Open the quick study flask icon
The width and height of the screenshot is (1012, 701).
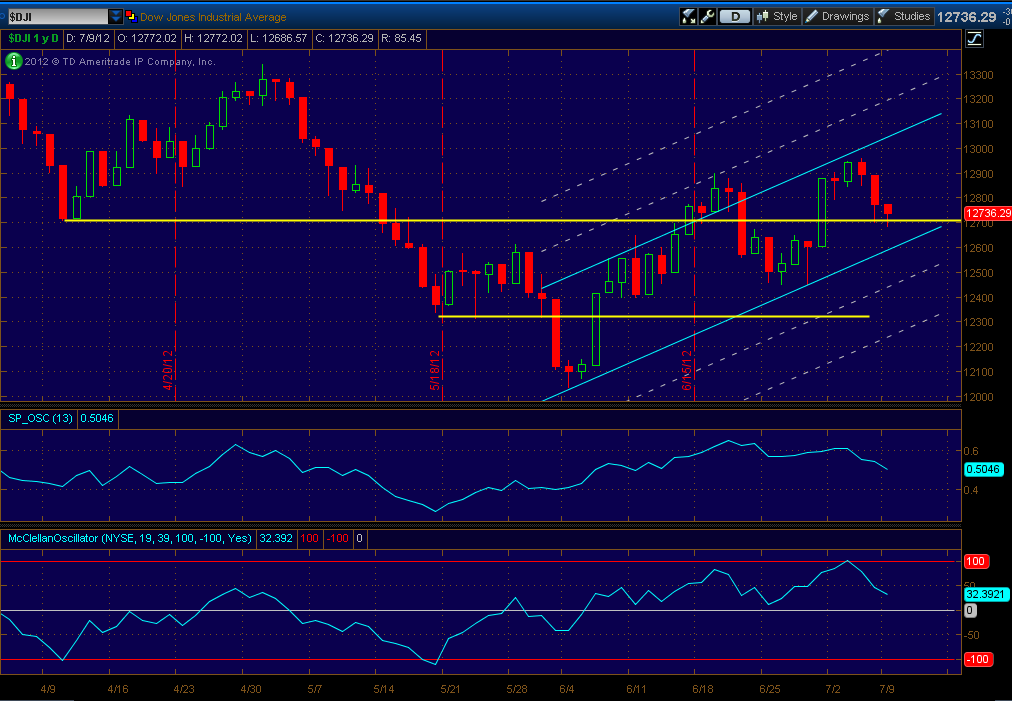(x=689, y=17)
